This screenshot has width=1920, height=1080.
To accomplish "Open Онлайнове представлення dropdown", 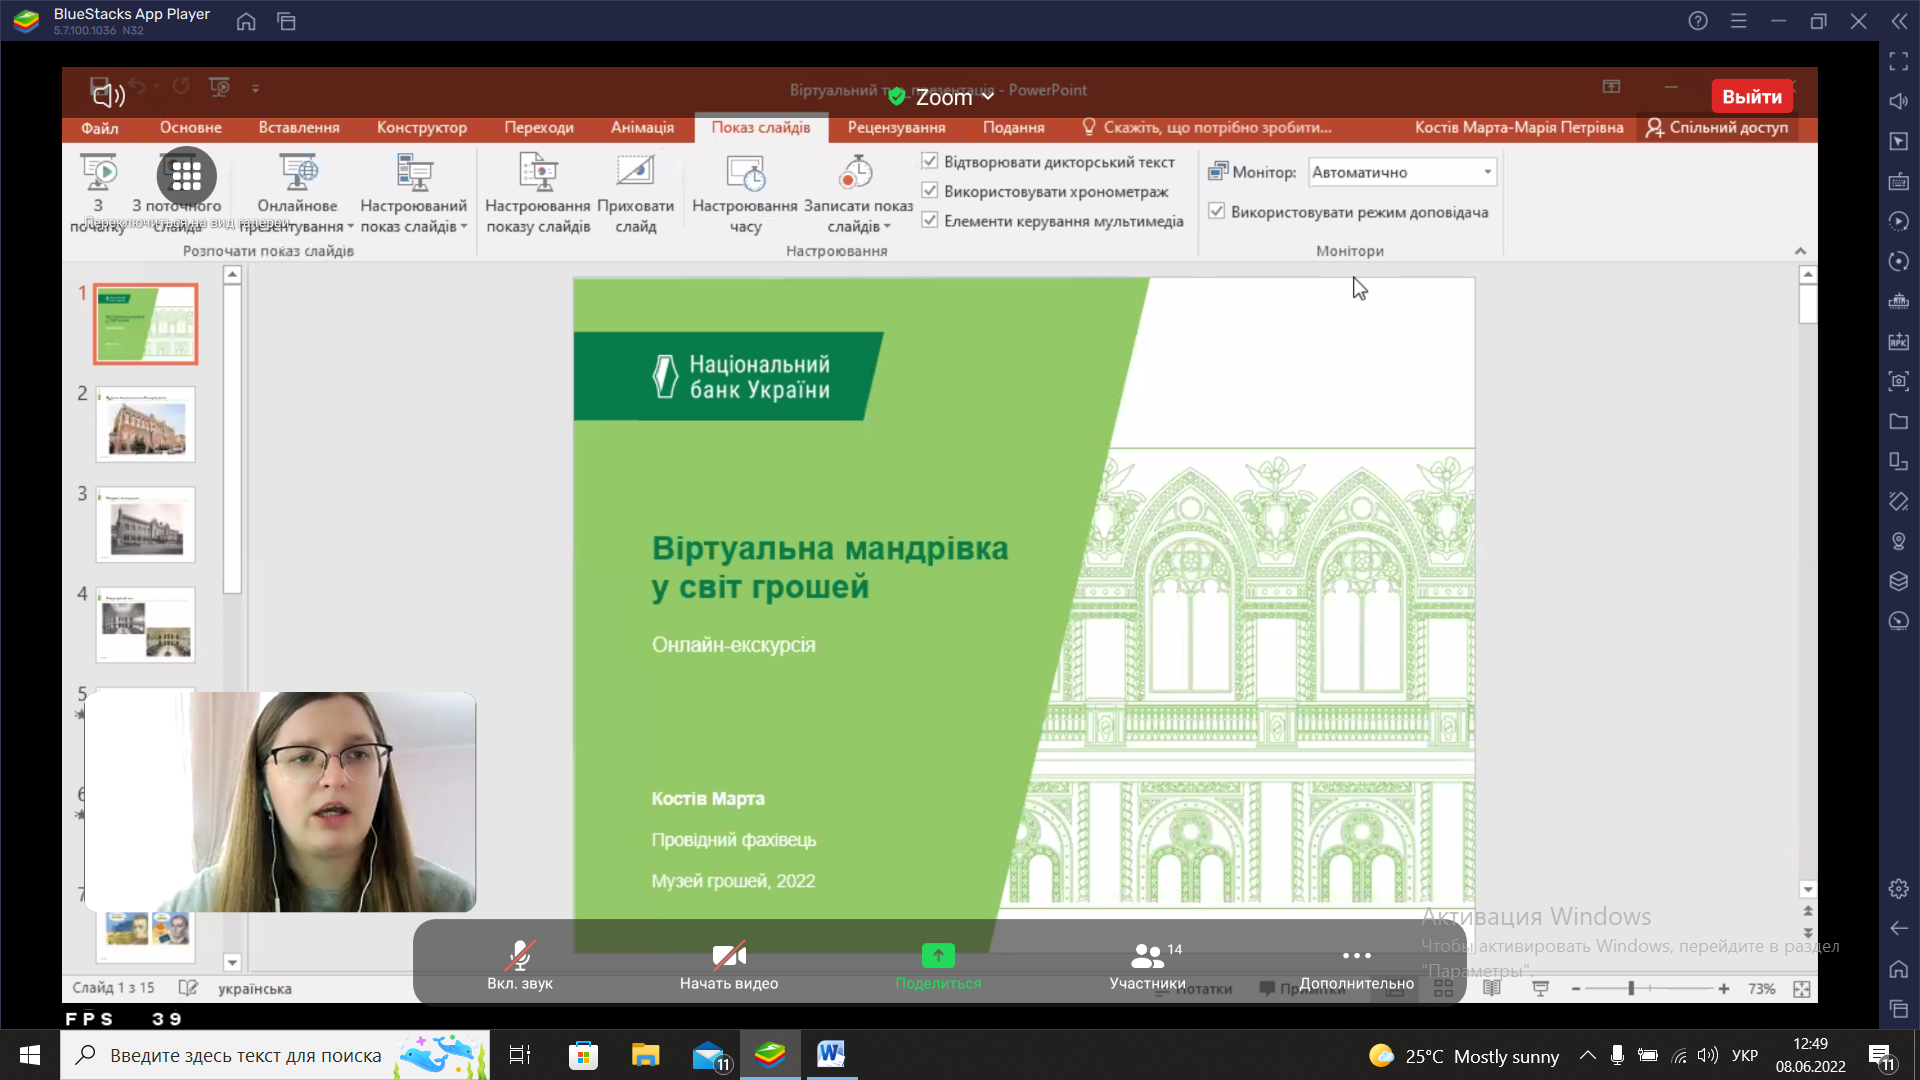I will coord(297,193).
